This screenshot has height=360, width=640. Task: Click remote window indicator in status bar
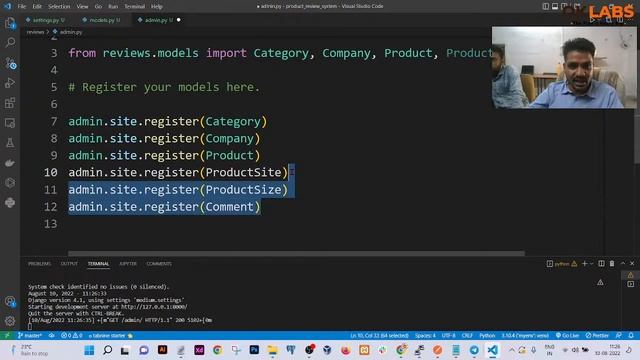(7, 336)
